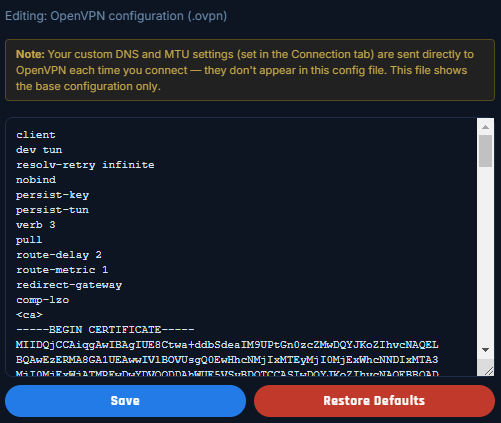Place cursor on the 'dev tun' line
501x423 pixels.
pos(39,150)
